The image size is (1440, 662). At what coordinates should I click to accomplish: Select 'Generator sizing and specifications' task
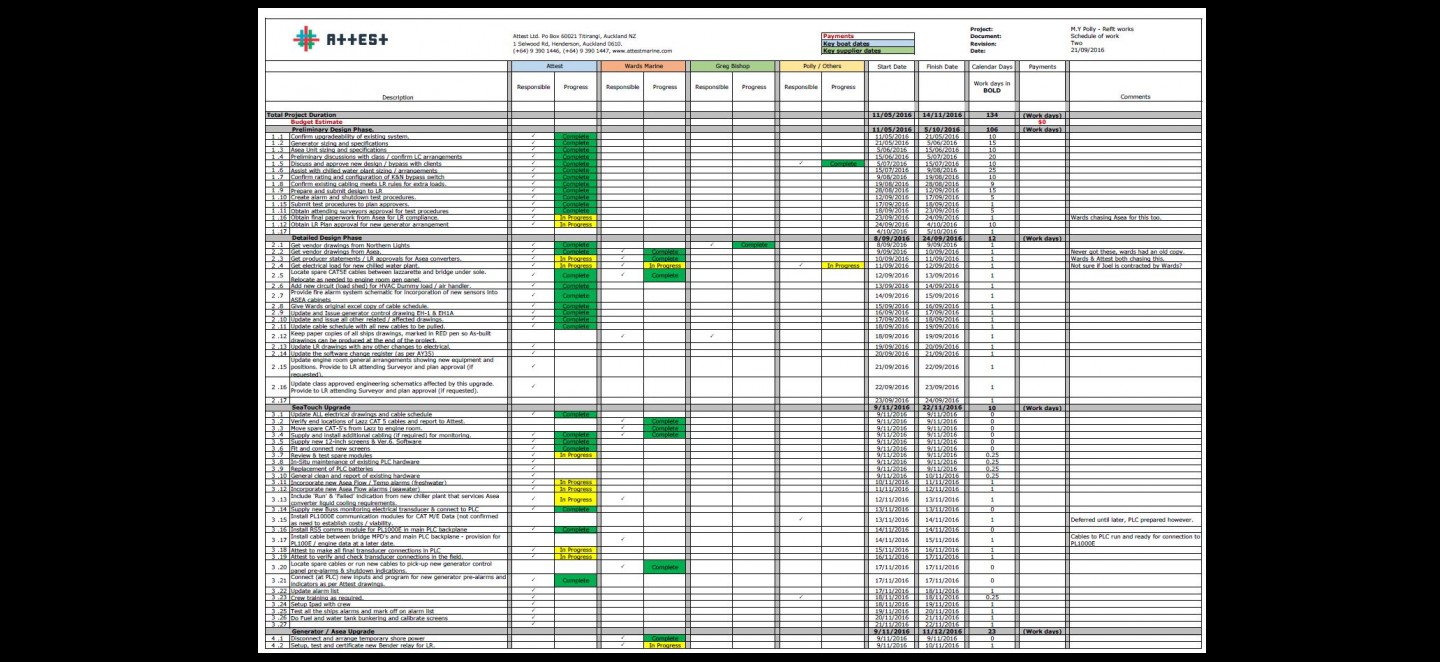click(x=339, y=143)
